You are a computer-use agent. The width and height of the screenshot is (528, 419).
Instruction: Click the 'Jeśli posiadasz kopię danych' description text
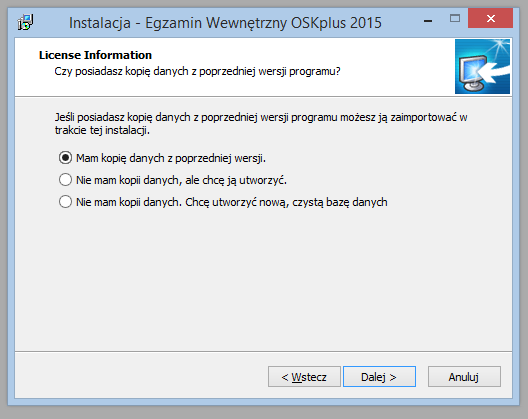click(x=261, y=124)
